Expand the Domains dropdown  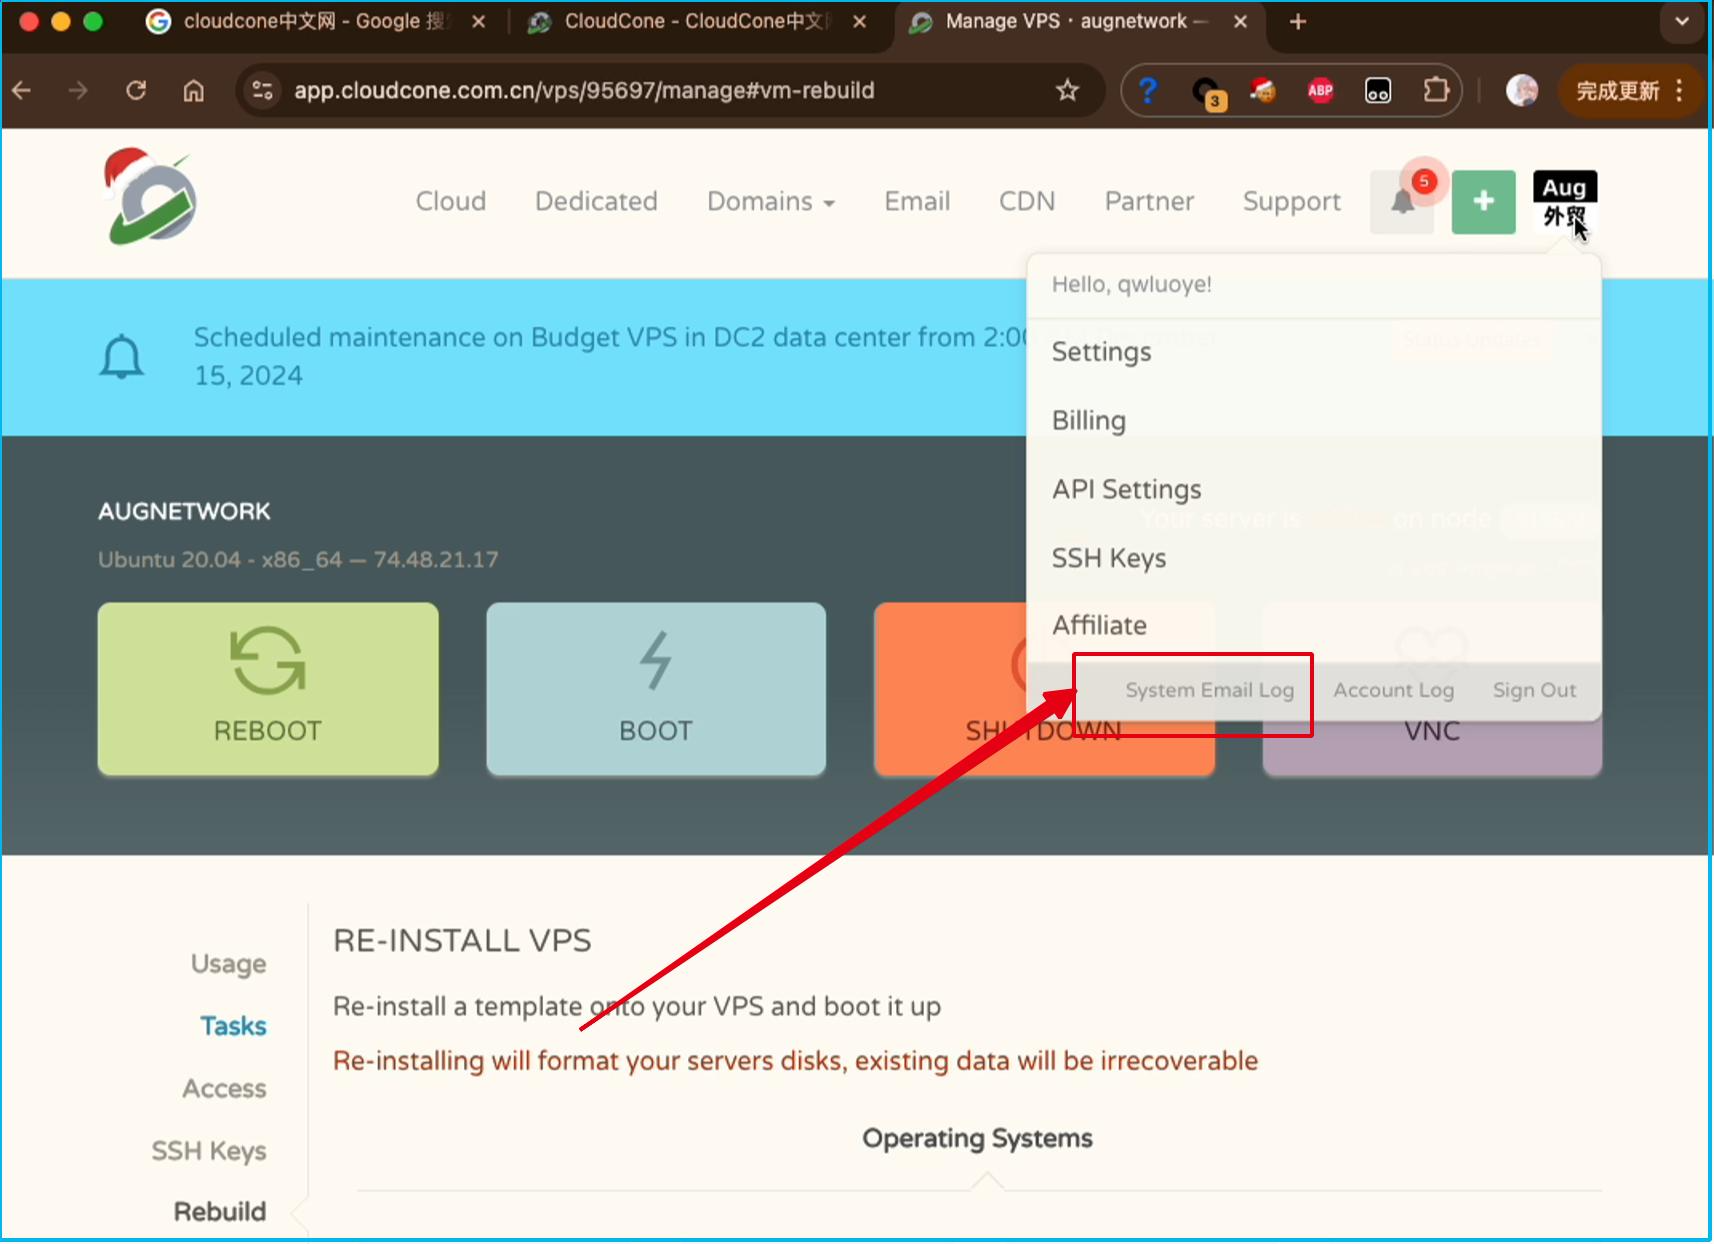pos(771,201)
